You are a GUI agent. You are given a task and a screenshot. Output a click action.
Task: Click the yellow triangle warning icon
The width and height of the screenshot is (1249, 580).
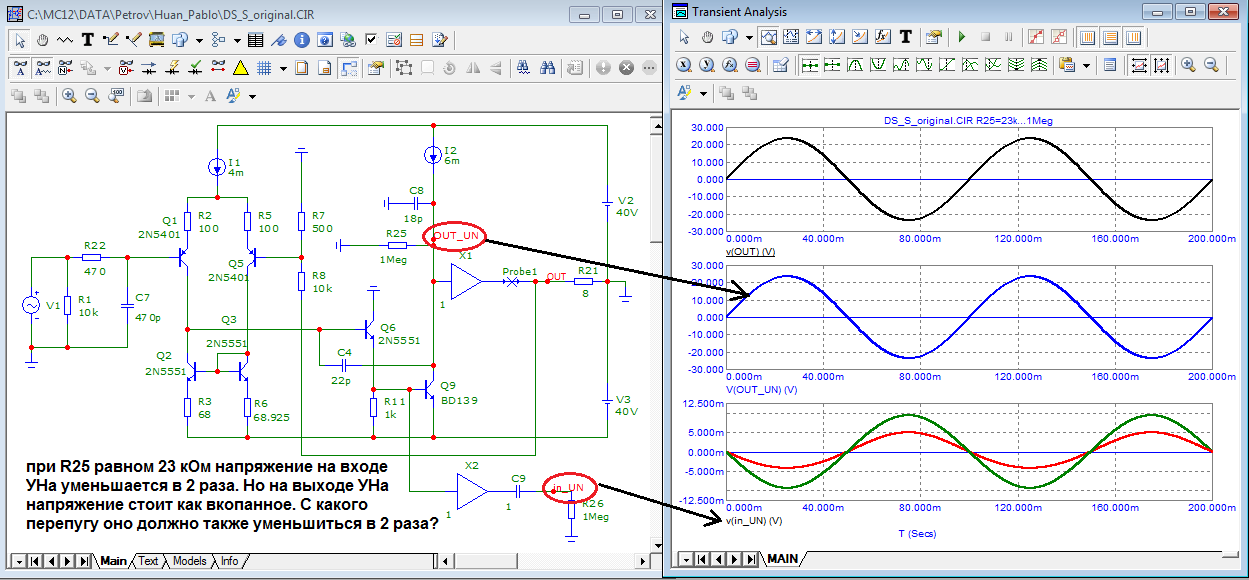(x=240, y=68)
